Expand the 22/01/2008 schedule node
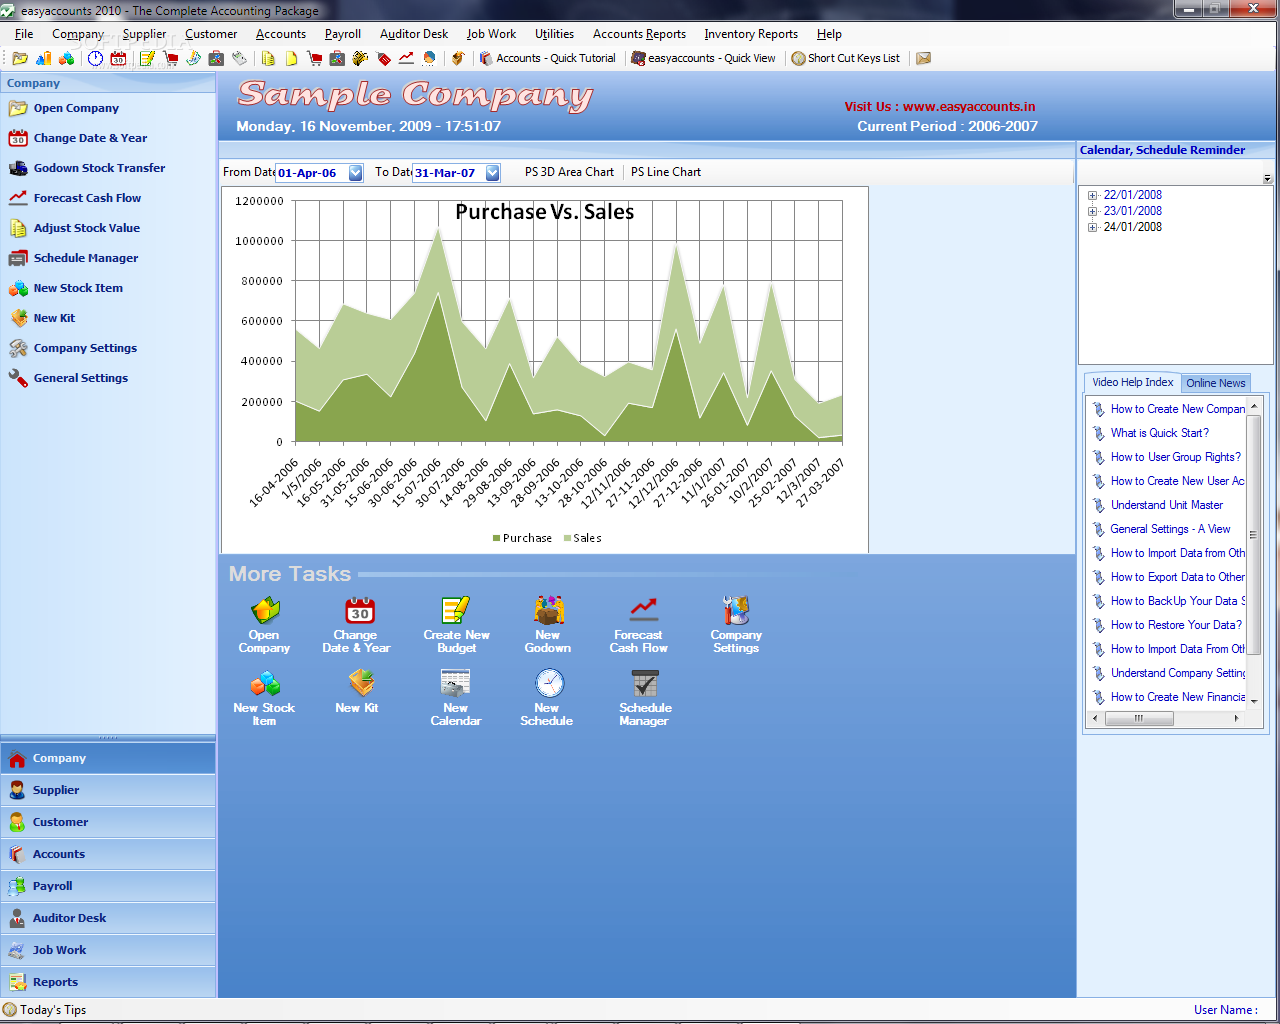This screenshot has width=1280, height=1024. click(x=1093, y=196)
